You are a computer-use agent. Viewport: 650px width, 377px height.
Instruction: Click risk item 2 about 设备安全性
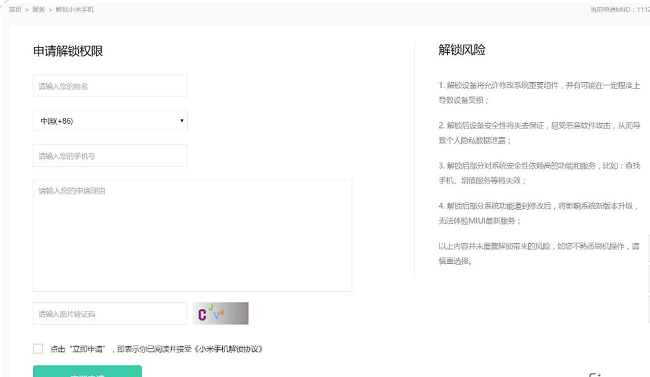pos(539,133)
